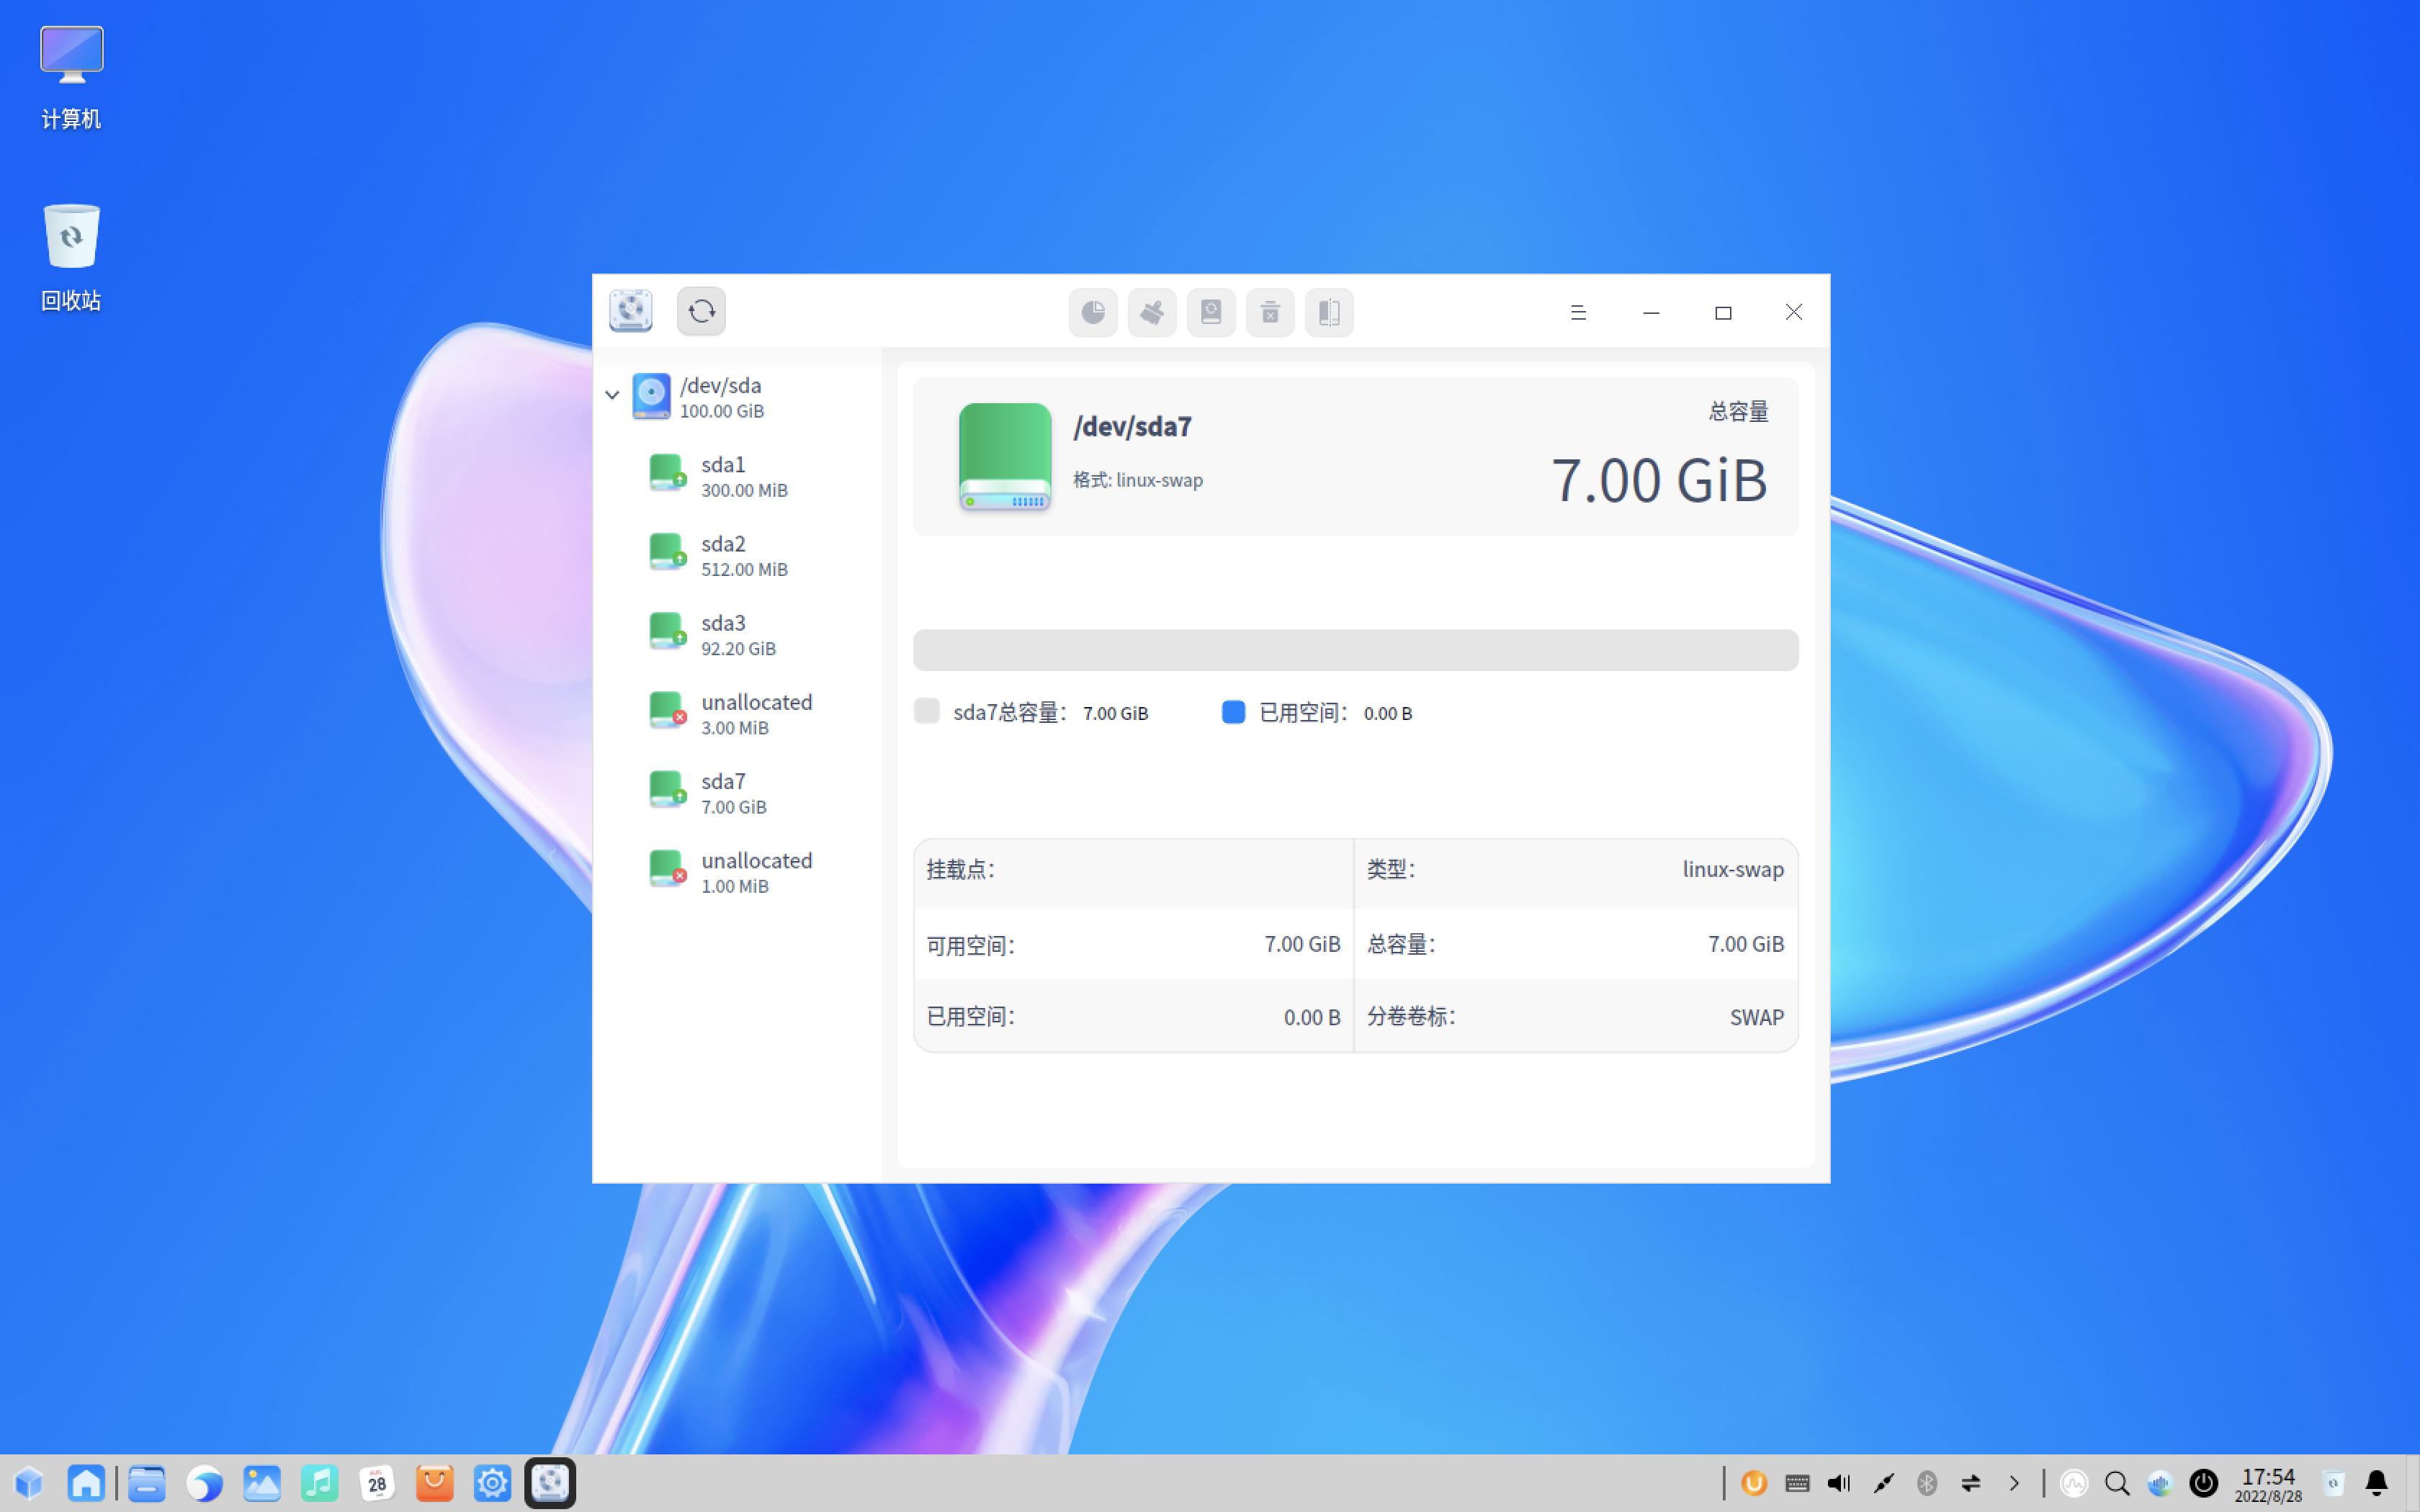Click the partition (pie chart) toolbar icon

coord(1093,312)
